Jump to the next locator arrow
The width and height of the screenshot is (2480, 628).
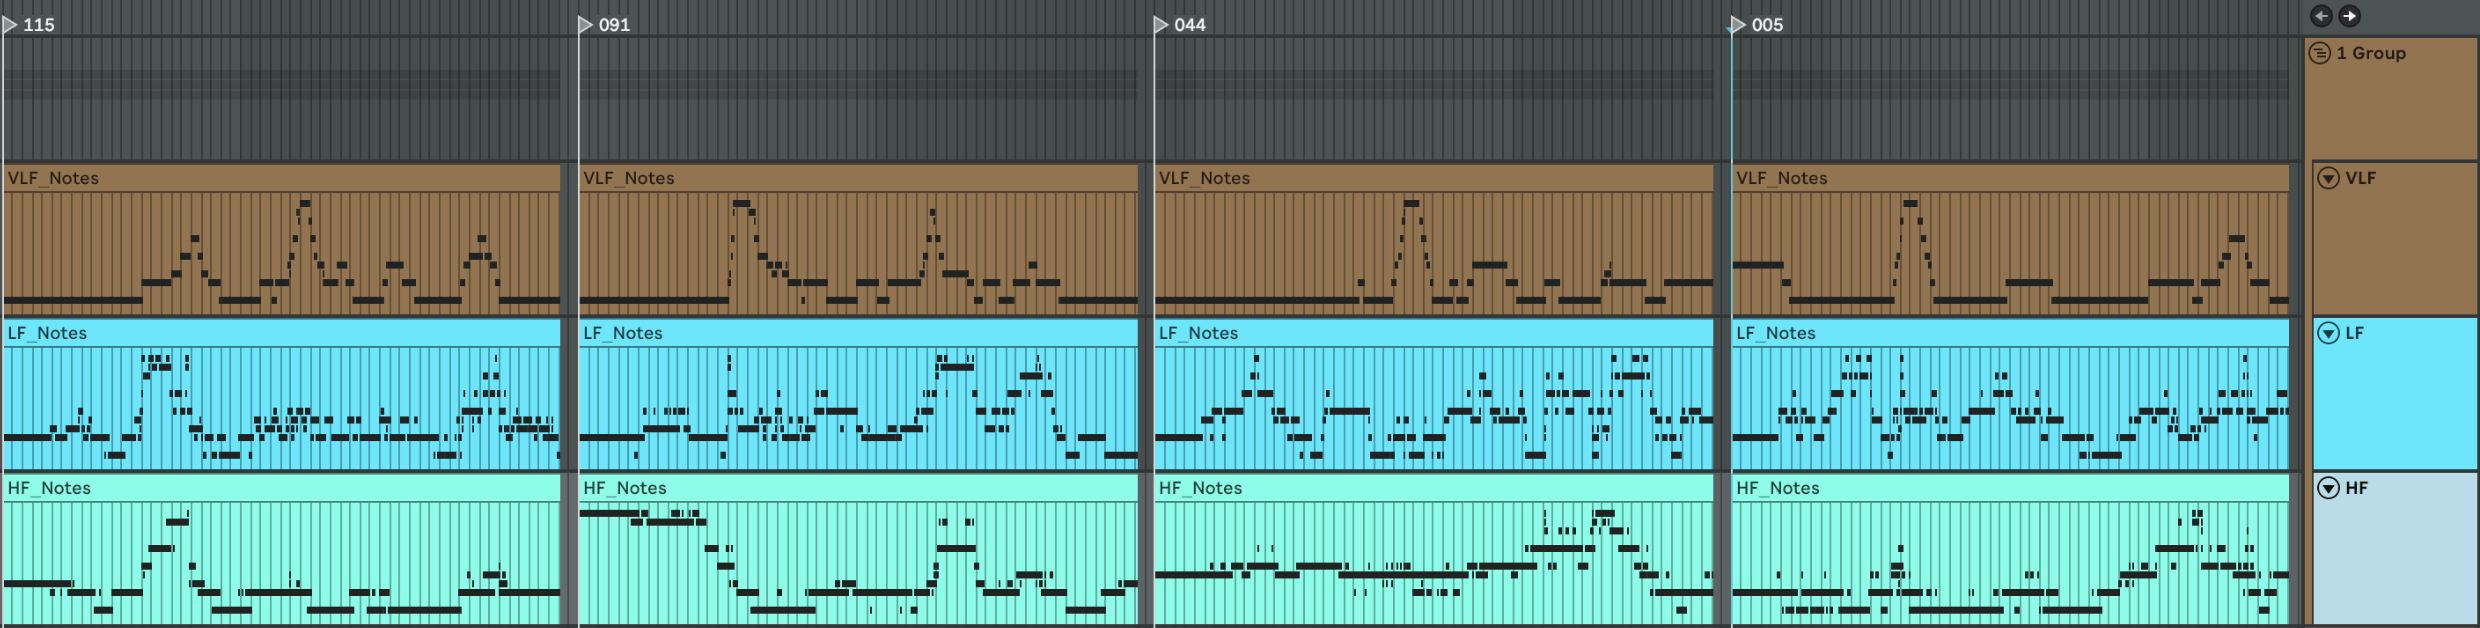point(2349,16)
